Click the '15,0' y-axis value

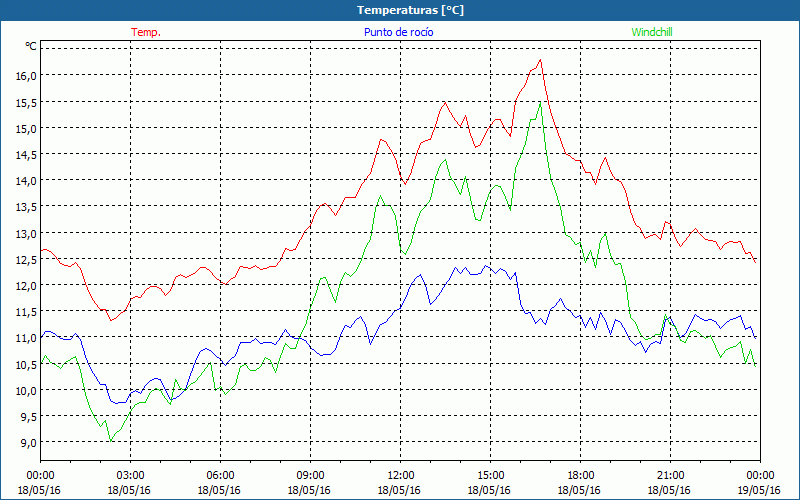[x=27, y=128]
